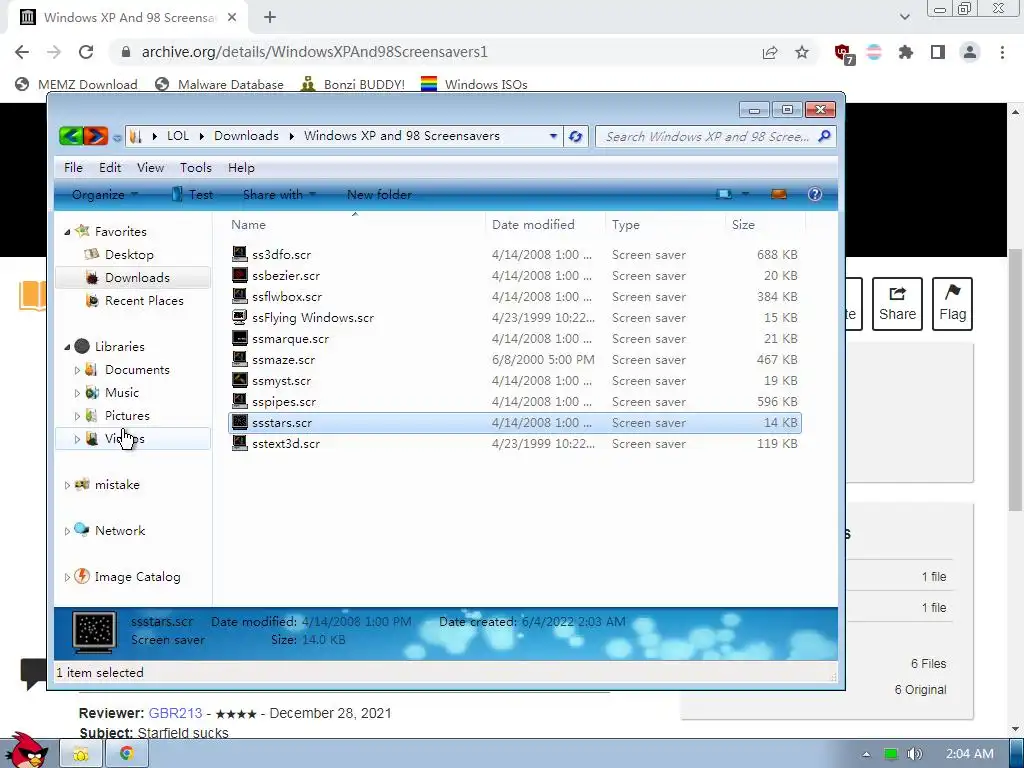Image resolution: width=1024 pixels, height=768 pixels.
Task: Click the Test toolbar button
Action: [192, 195]
